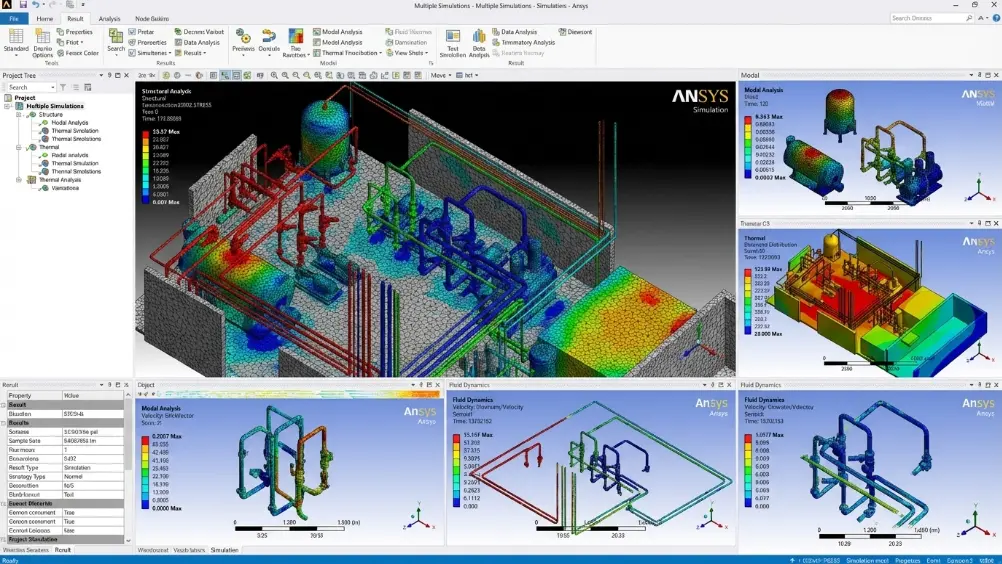This screenshot has height=564, width=1002.
Task: Click the Fenice Color icon
Action: click(60, 53)
